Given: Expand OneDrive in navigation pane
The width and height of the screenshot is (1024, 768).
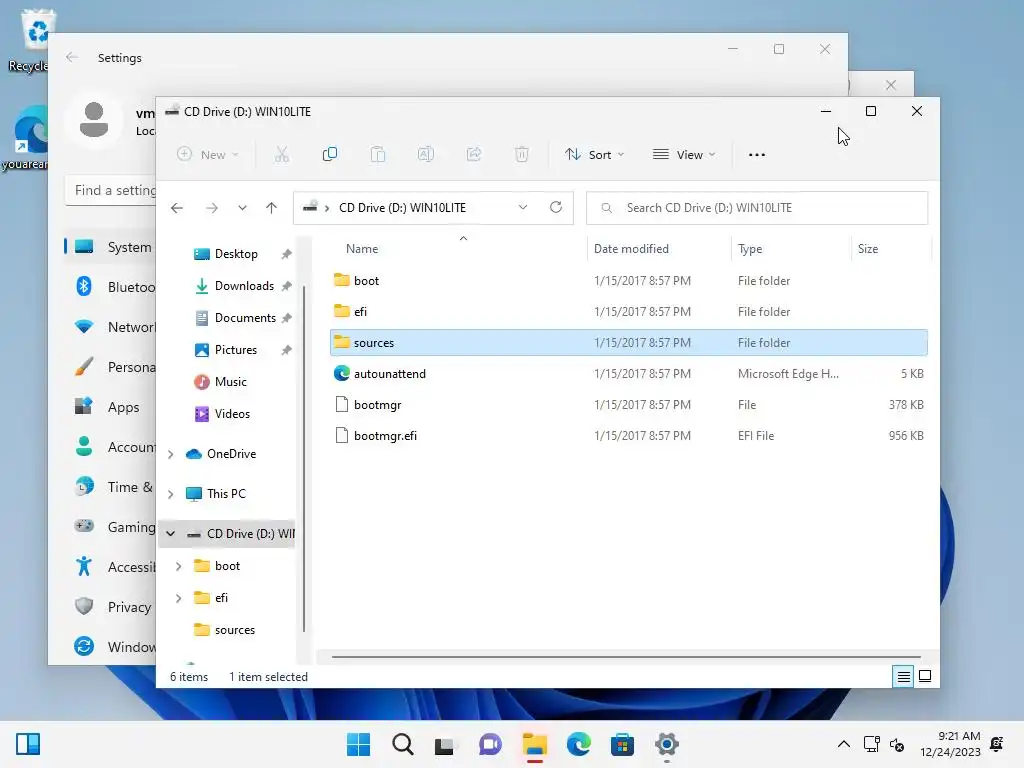Looking at the screenshot, I should (x=170, y=454).
